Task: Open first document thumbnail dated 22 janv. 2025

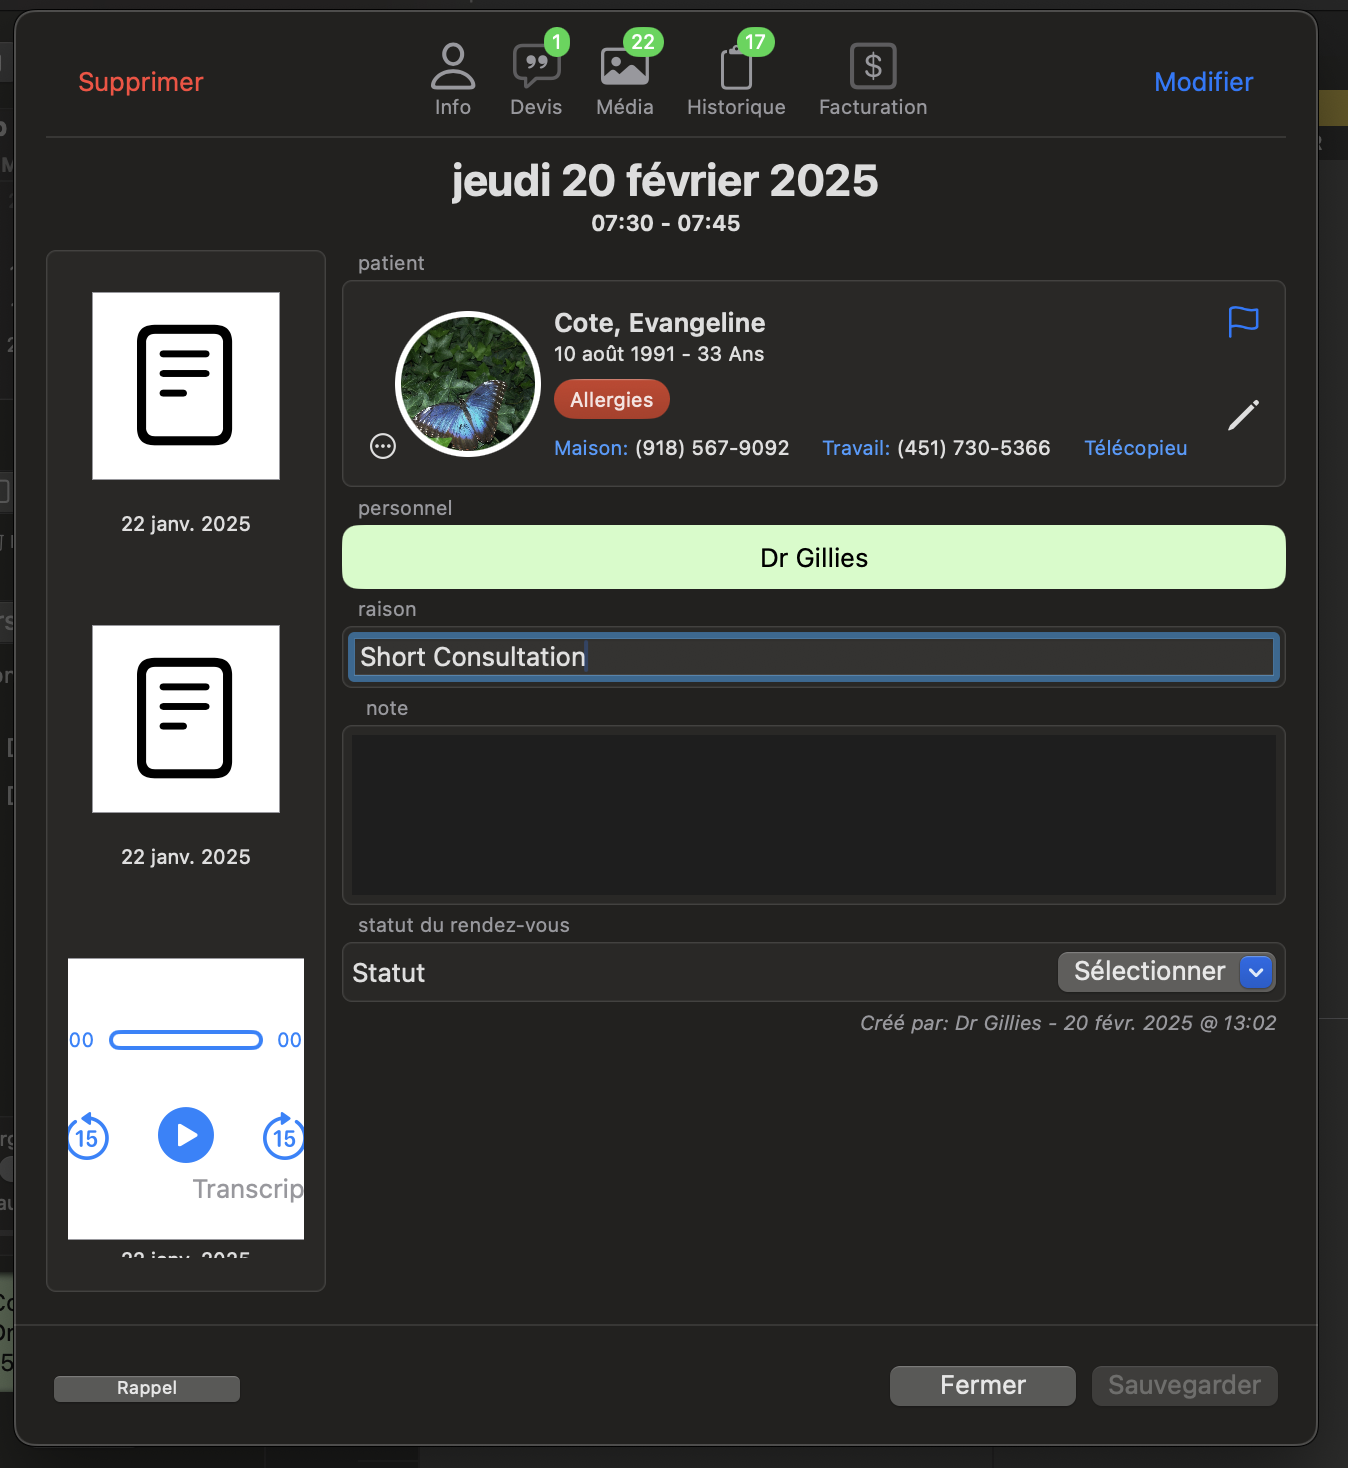Action: [186, 386]
